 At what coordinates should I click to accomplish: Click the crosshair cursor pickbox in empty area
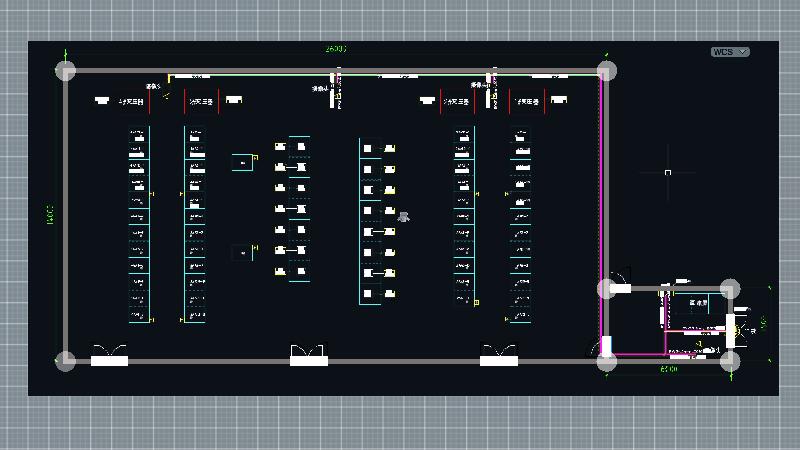point(667,172)
